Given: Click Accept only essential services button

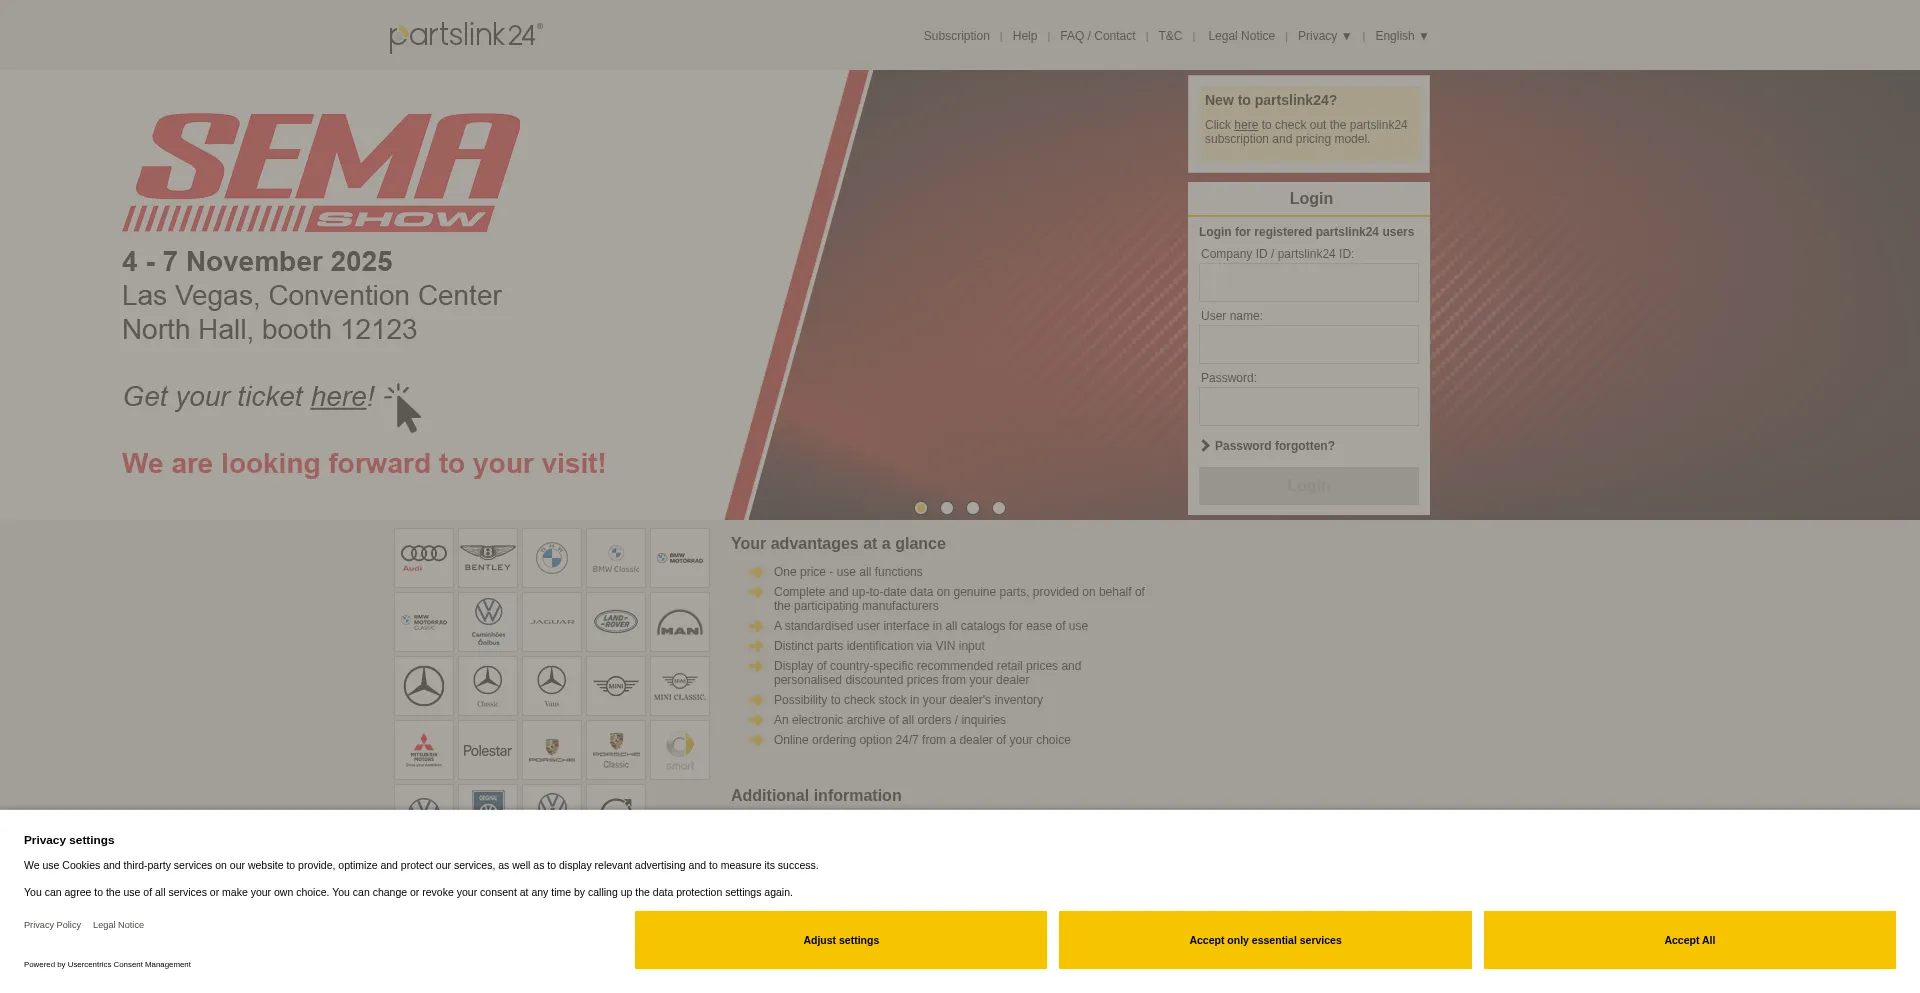Looking at the screenshot, I should pos(1265,940).
